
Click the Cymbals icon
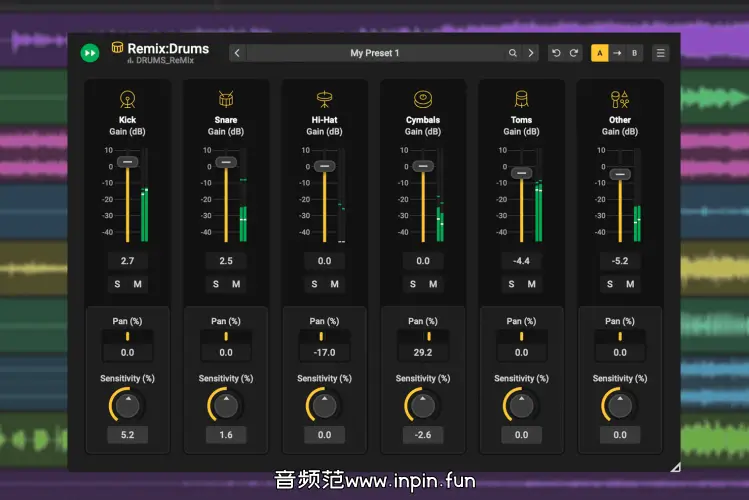tap(423, 99)
